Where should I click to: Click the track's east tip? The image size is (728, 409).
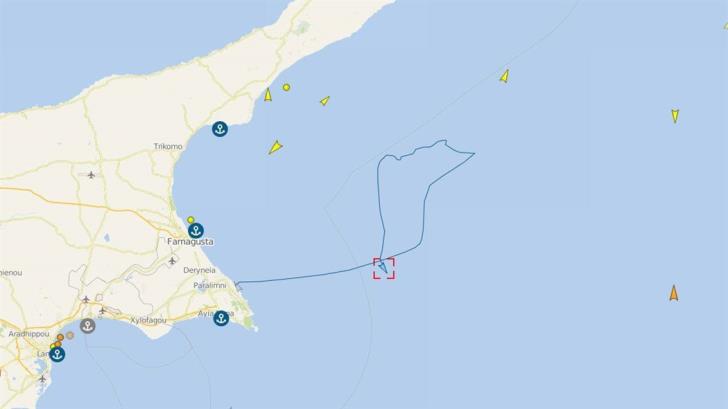[474, 153]
